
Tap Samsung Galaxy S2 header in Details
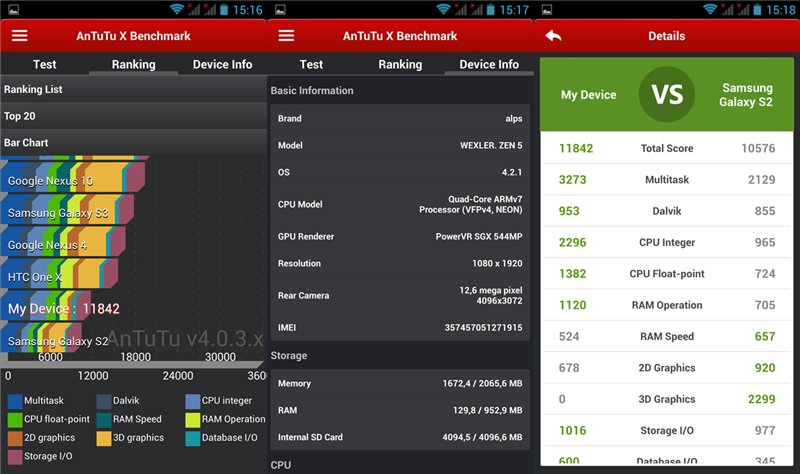[746, 95]
